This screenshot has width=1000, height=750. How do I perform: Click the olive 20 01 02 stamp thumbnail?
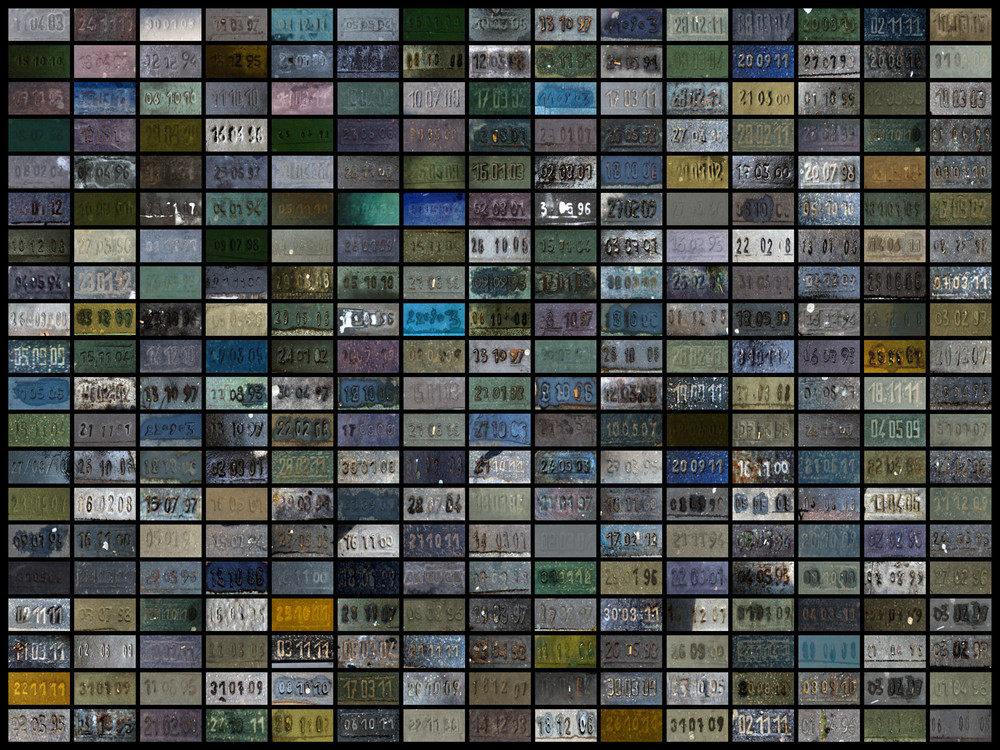tap(697, 172)
